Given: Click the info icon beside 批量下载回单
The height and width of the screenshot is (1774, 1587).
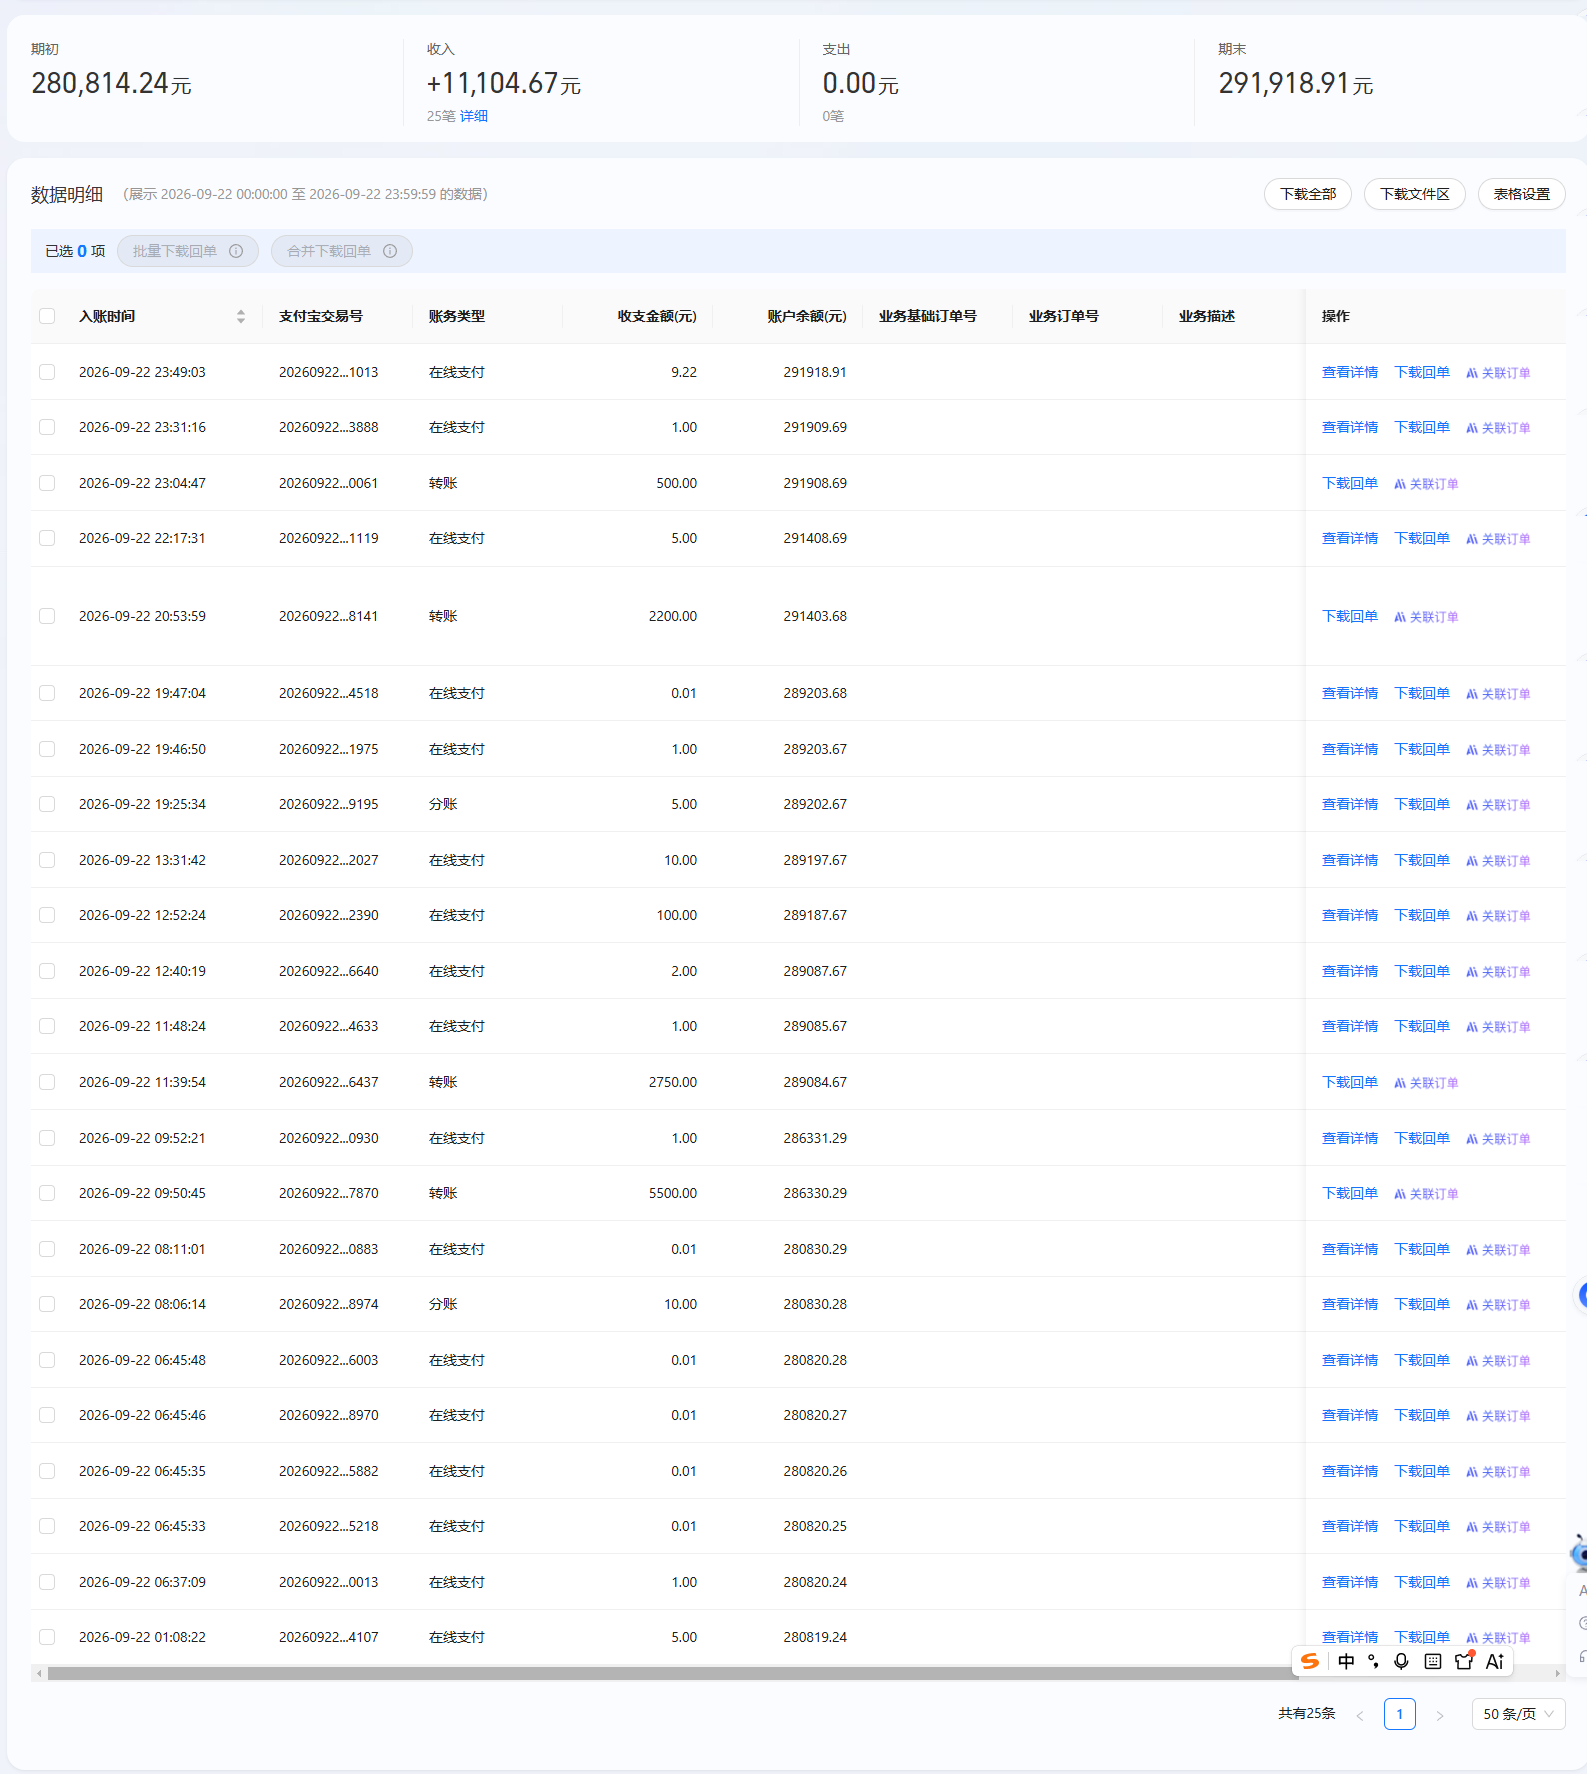Looking at the screenshot, I should 236,251.
